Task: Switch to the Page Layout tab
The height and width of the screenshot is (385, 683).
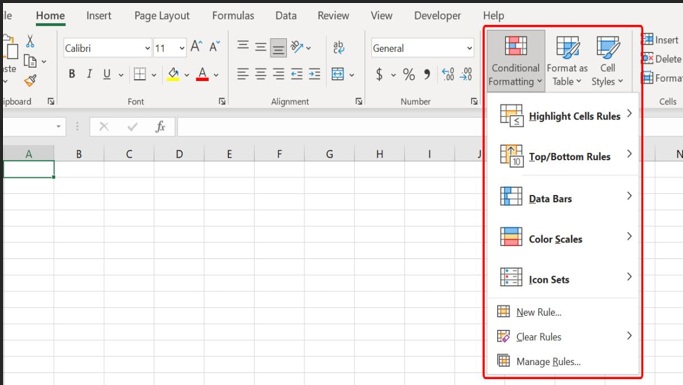Action: [162, 16]
